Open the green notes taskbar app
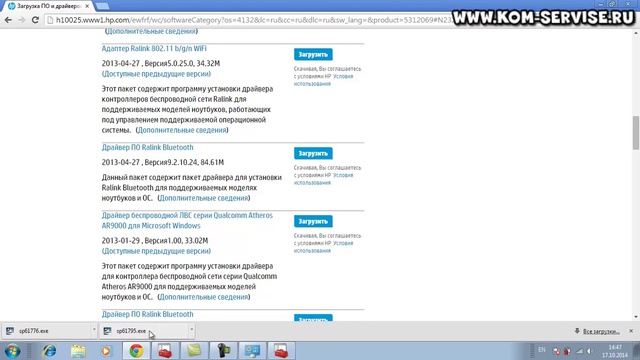Image resolution: width=640 pixels, height=360 pixels. click(194, 351)
